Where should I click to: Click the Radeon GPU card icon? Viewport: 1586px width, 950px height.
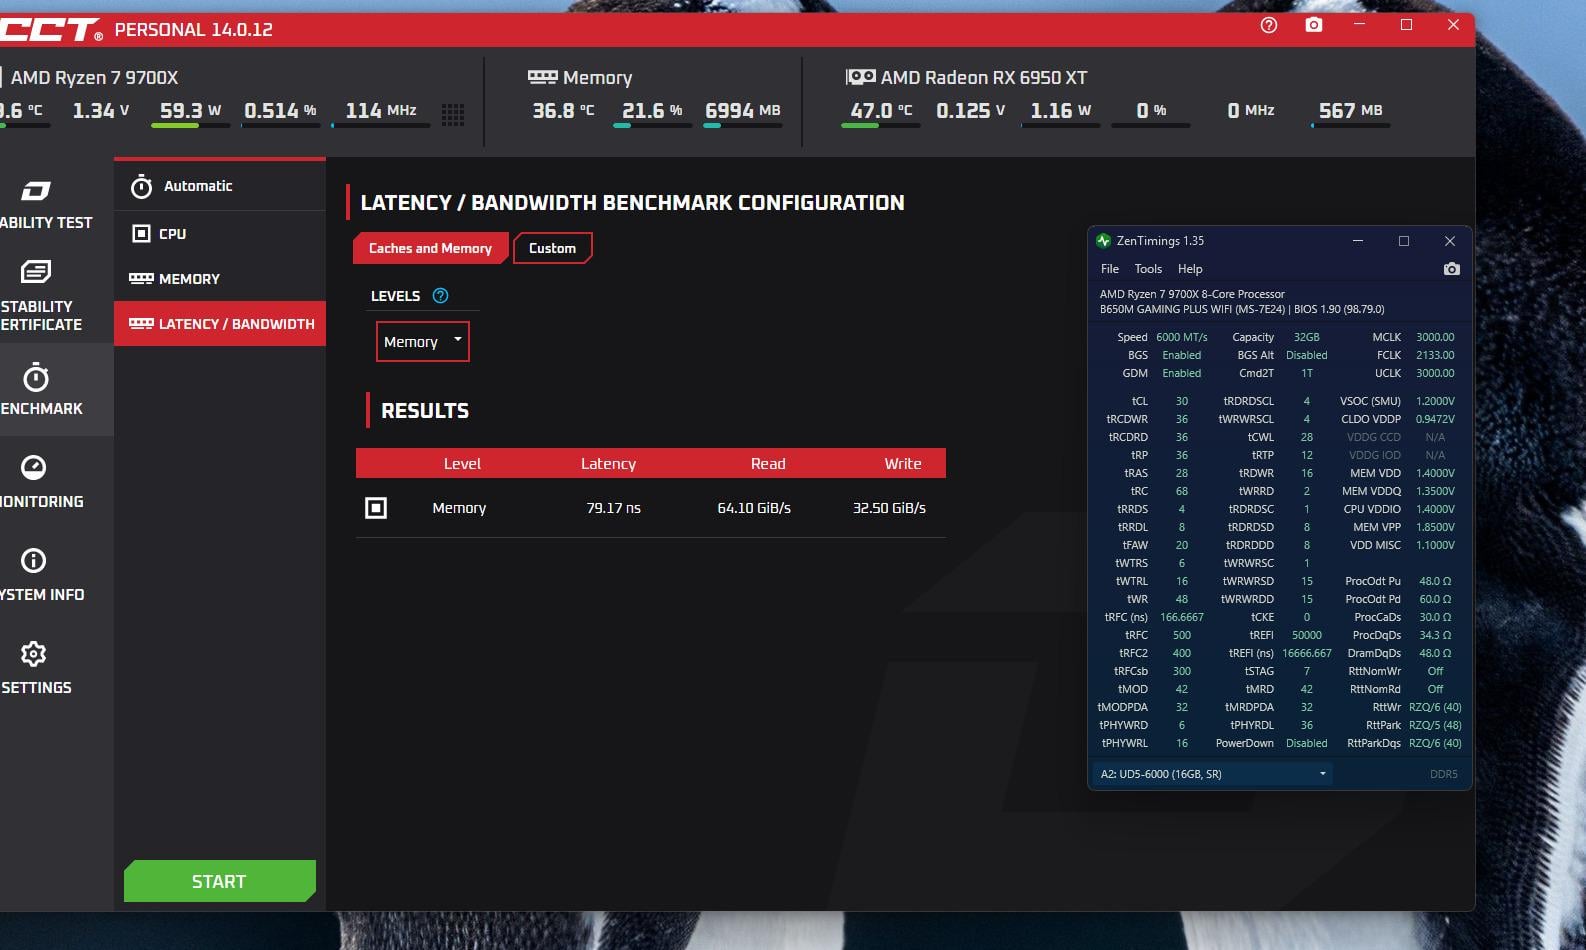860,77
